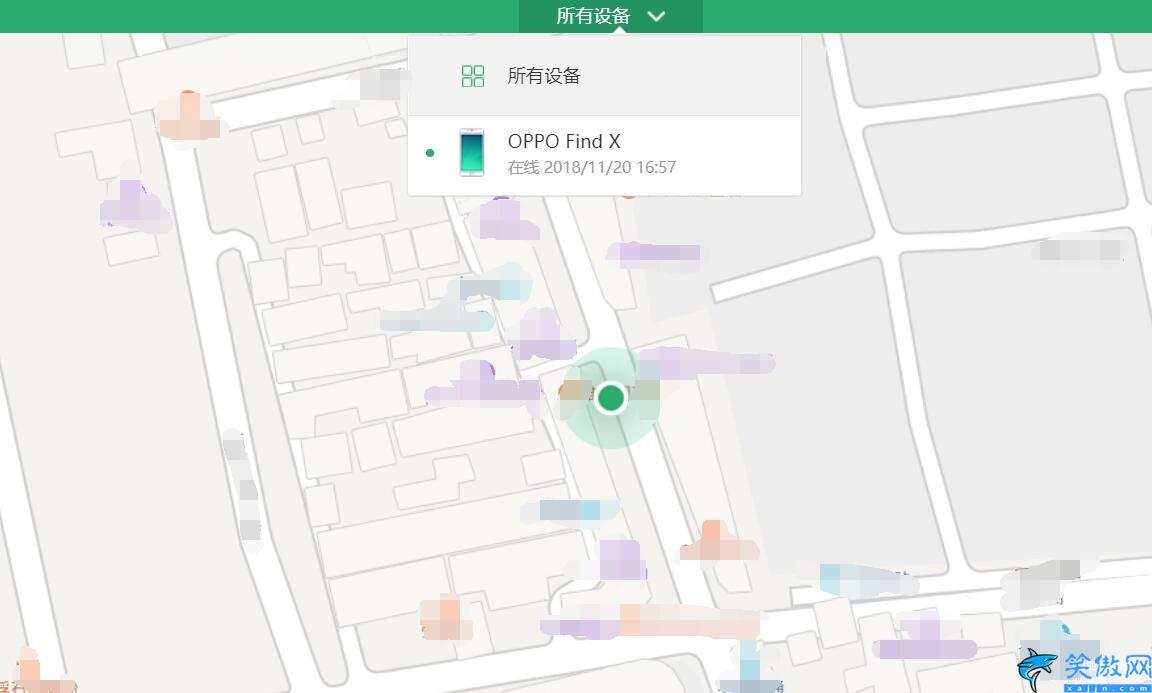Click the online timestamp 2018/11/20 16:57
Screen dimensions: 1152x693
pos(610,168)
